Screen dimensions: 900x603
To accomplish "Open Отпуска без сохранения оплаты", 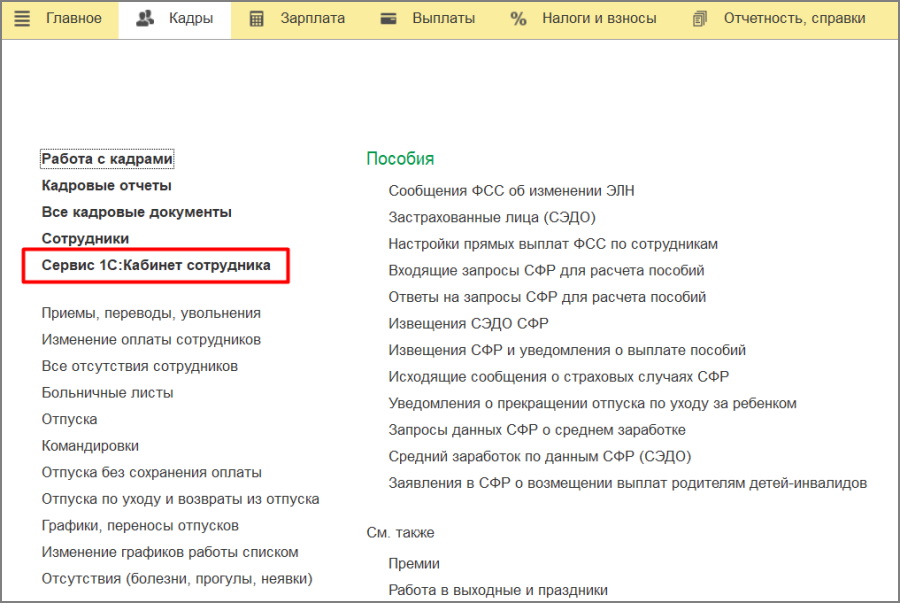I will [152, 472].
